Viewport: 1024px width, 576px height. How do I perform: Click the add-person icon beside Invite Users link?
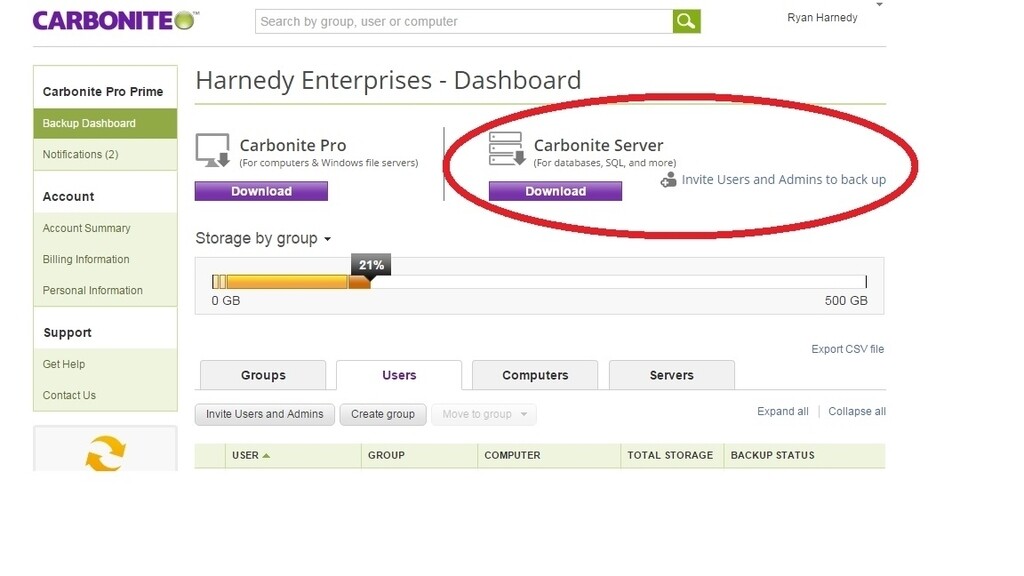pyautogui.click(x=667, y=181)
